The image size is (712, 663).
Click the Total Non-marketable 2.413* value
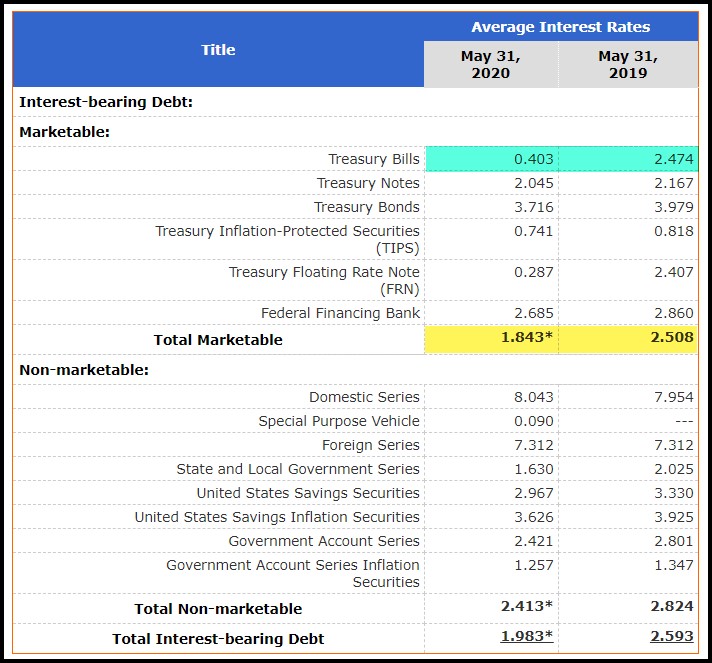click(527, 606)
